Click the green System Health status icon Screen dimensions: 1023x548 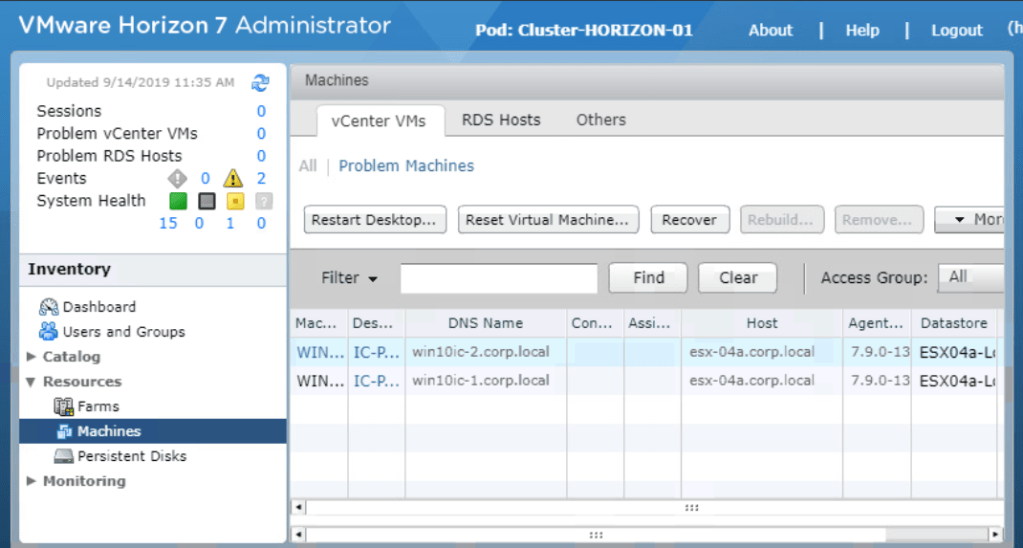click(178, 201)
